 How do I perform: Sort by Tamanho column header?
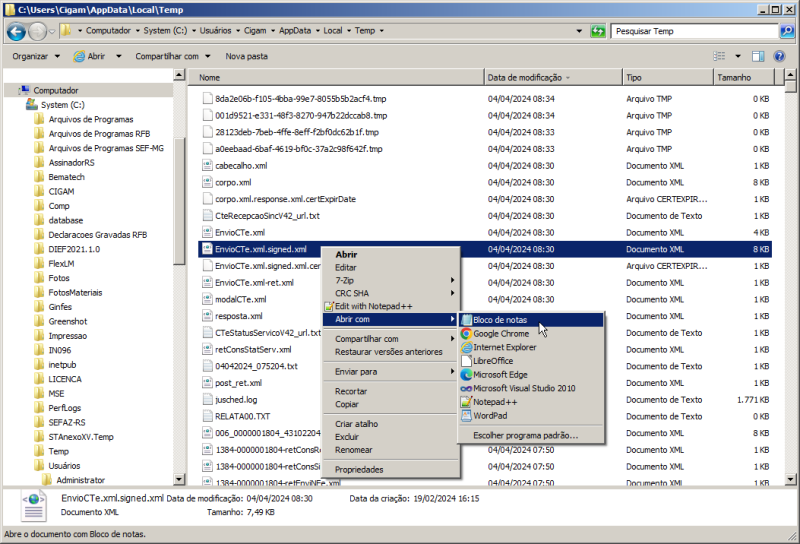pos(744,78)
